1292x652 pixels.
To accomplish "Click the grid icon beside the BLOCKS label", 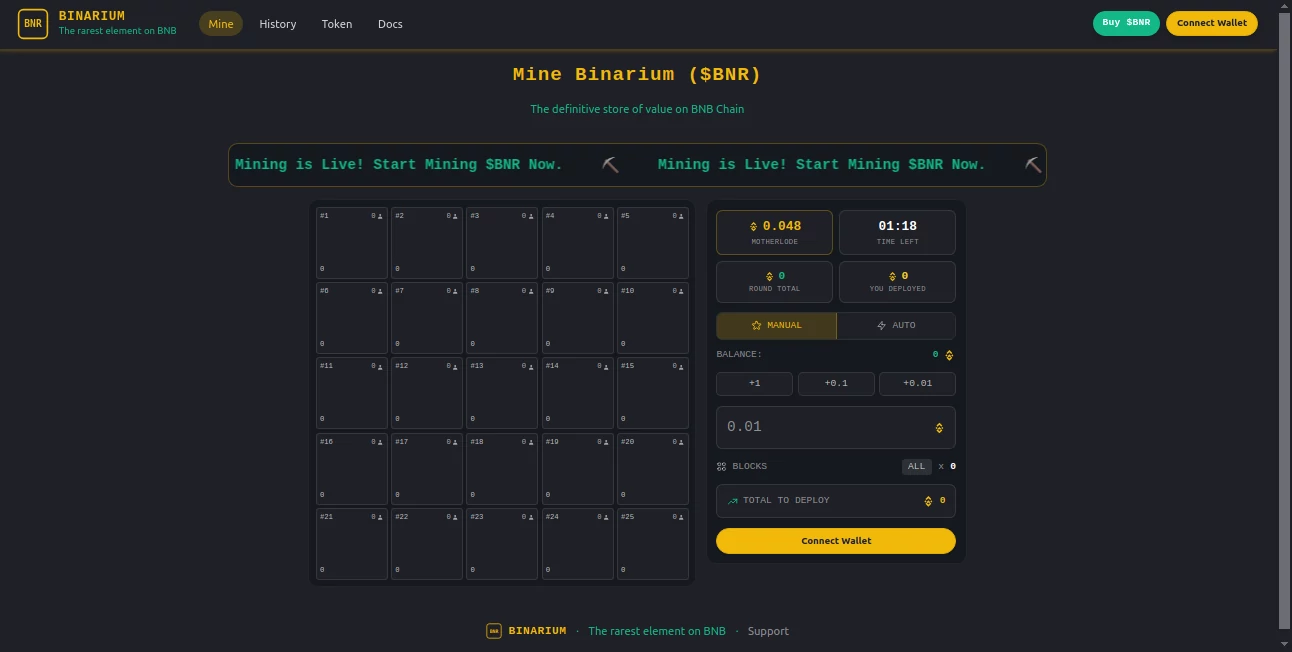I will (x=721, y=466).
